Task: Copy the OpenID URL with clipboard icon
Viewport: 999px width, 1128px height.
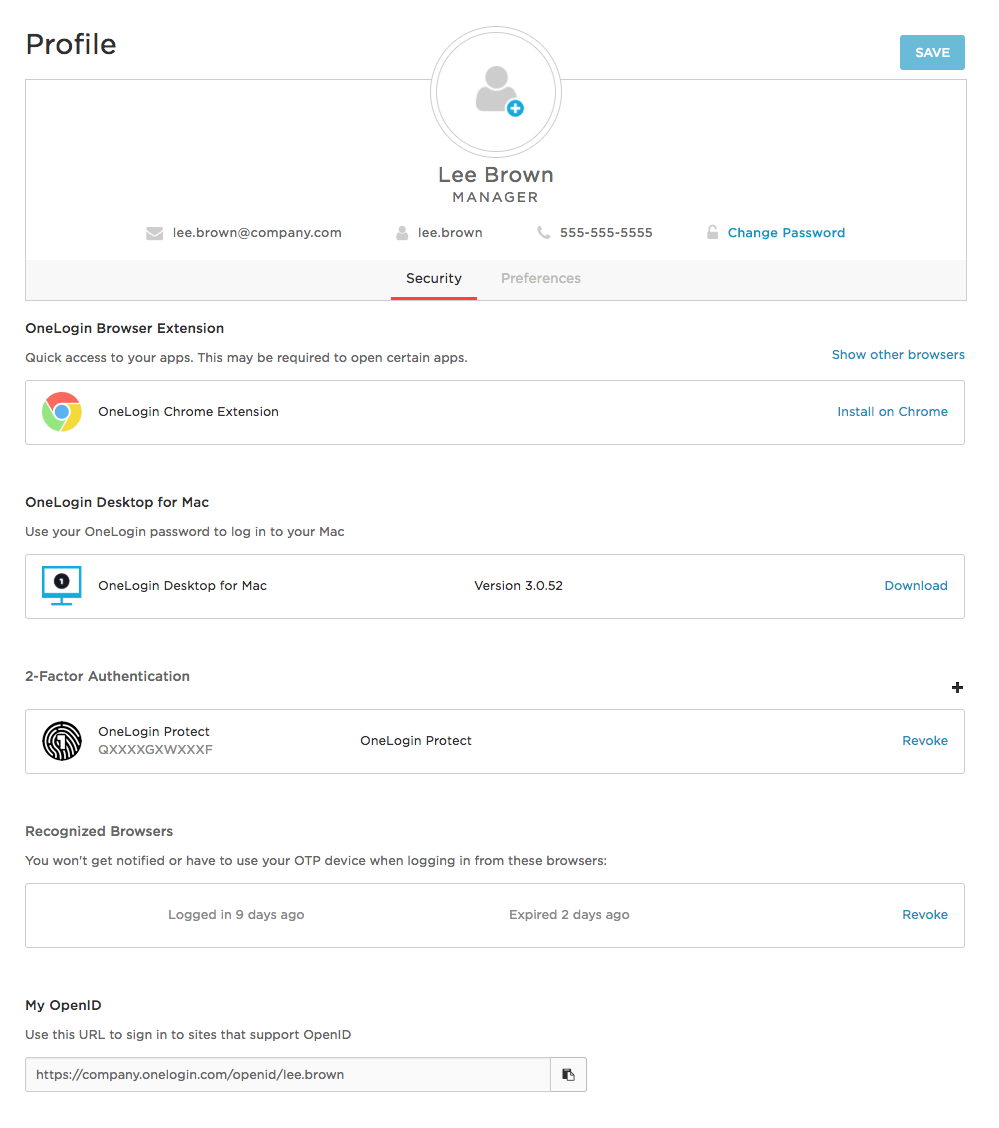Action: tap(568, 1074)
